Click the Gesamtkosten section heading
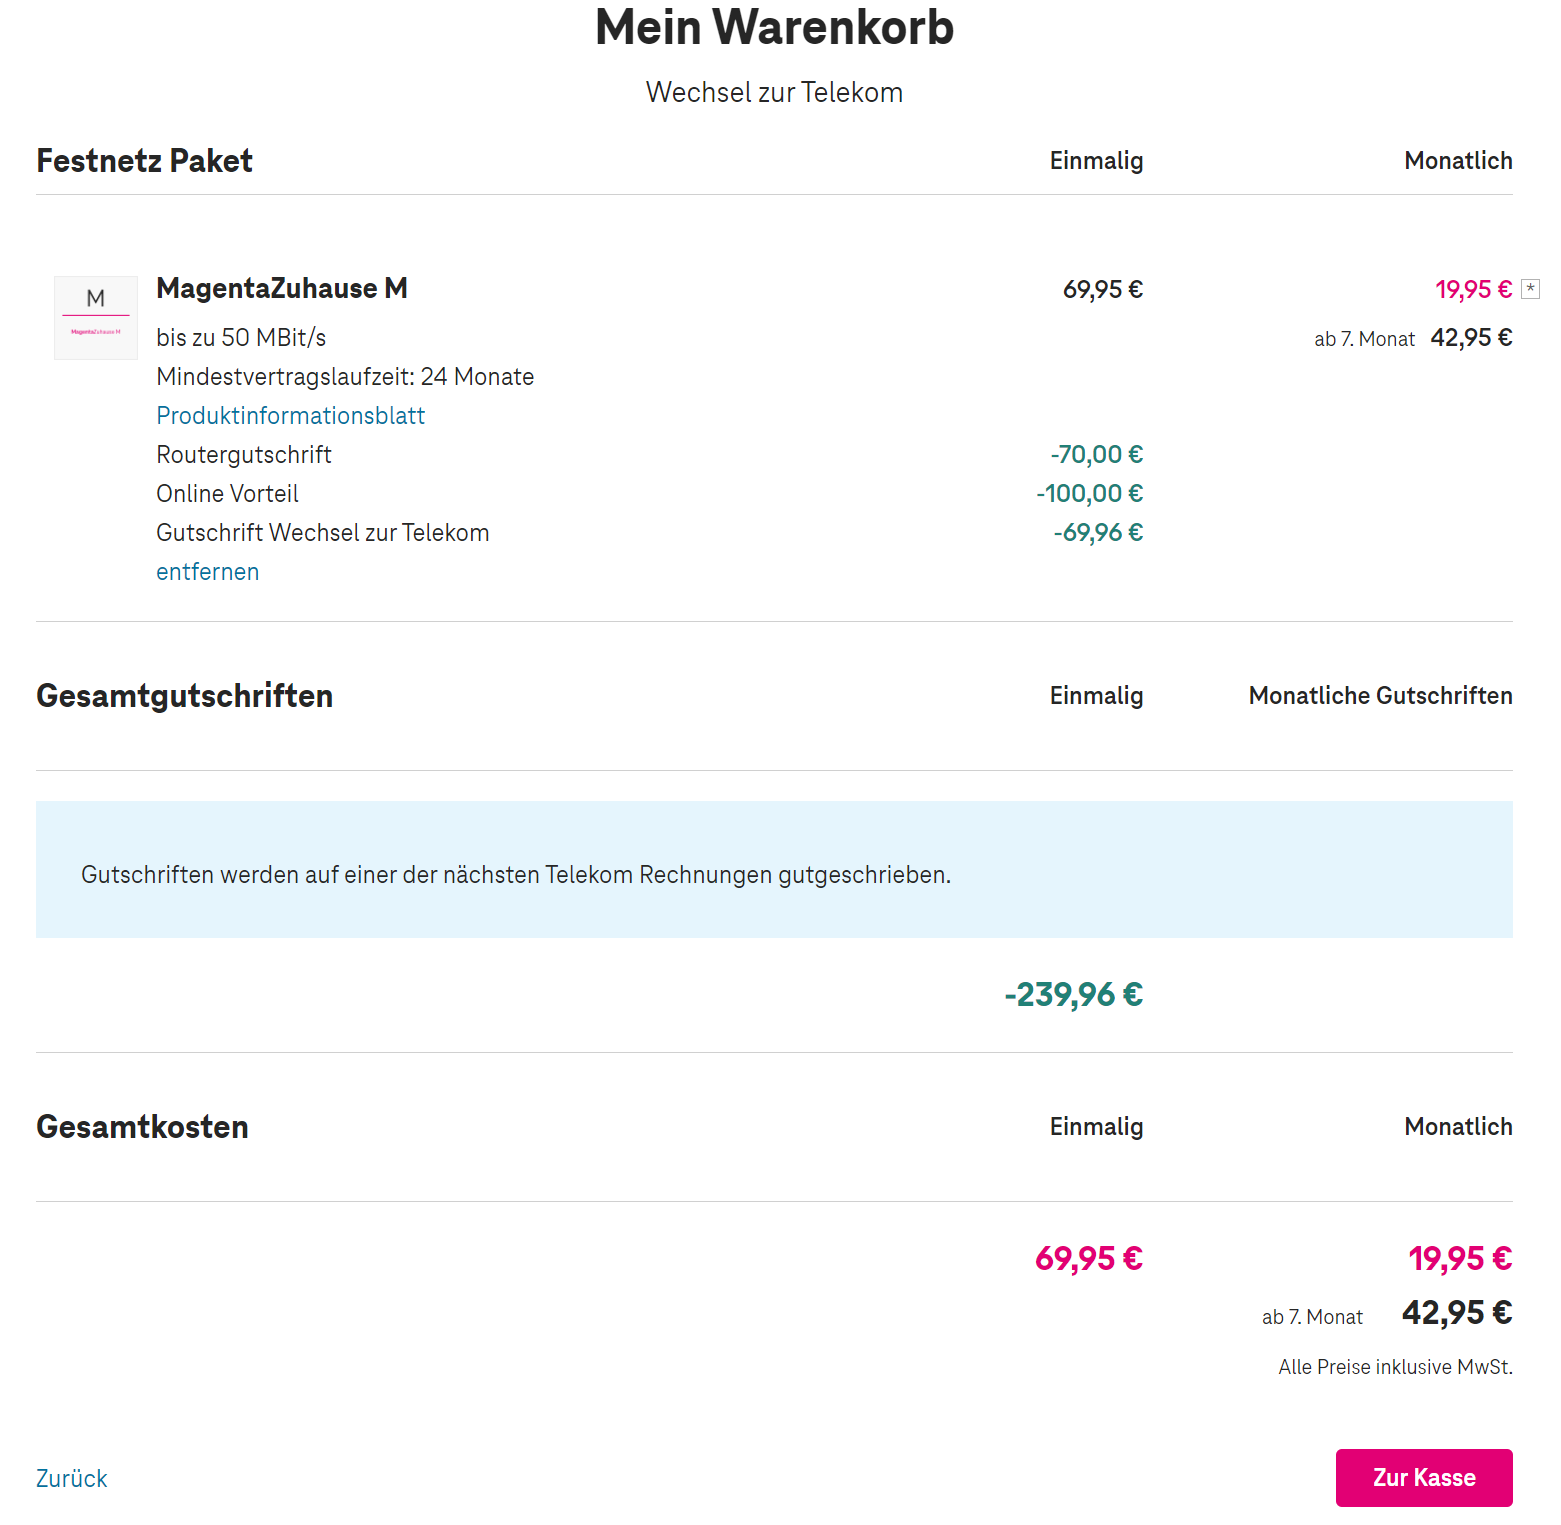Screen dimensions: 1561x1525 (142, 1127)
